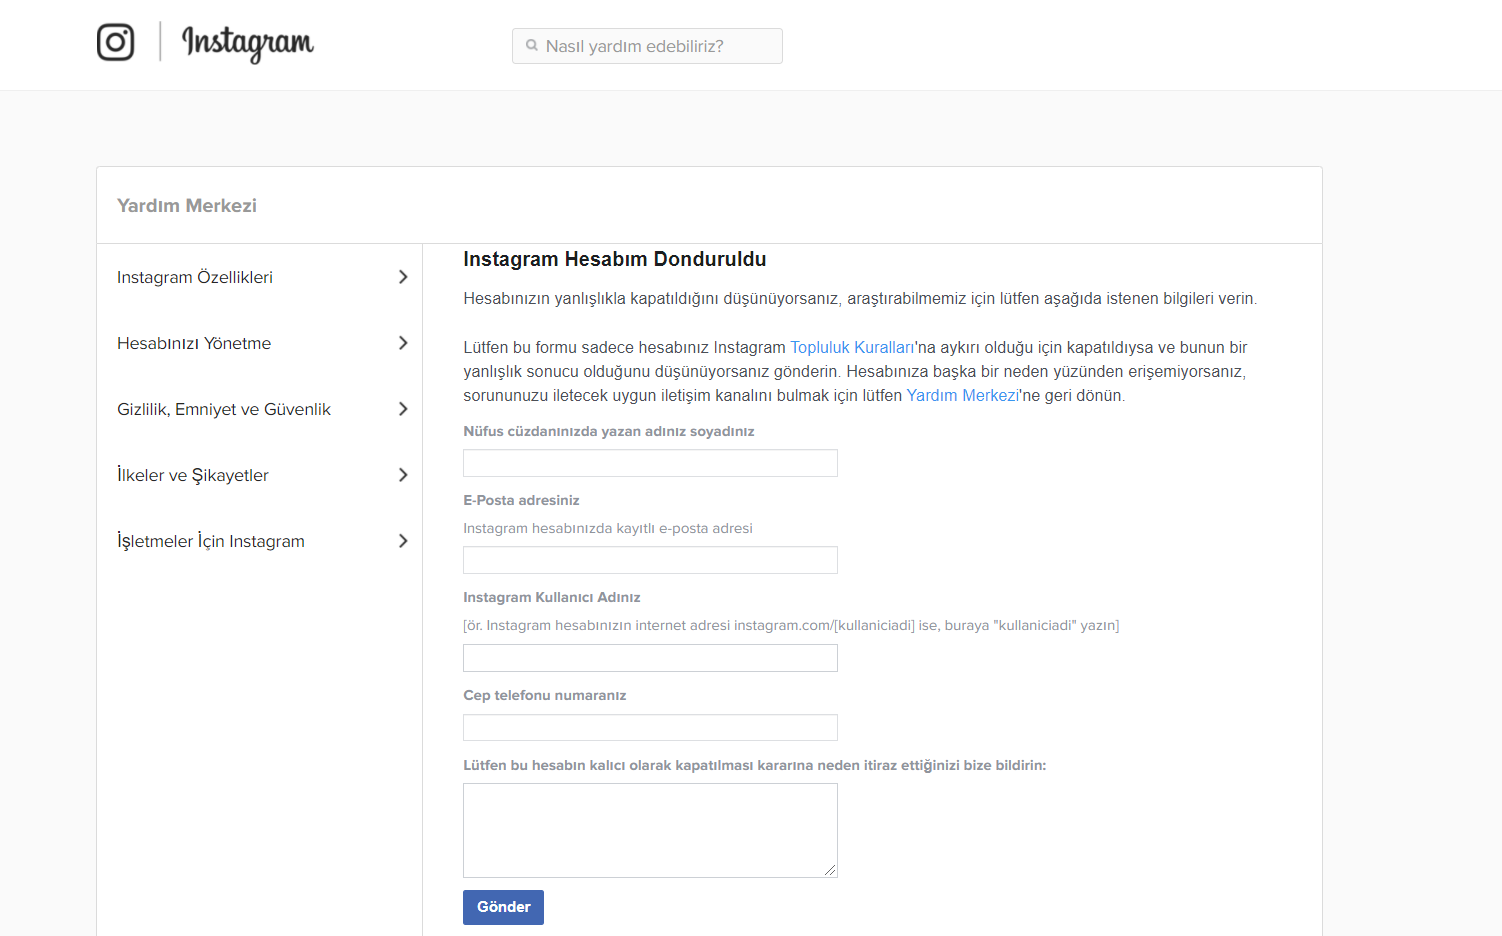
Task: Open the İlkeler ve Şikayetler menu item
Action: [x=193, y=475]
